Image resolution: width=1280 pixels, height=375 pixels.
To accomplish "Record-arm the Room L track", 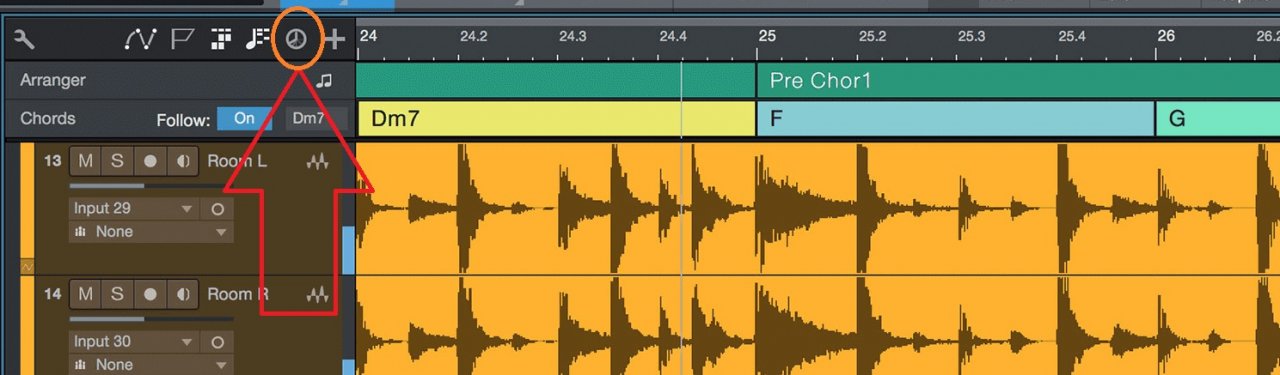I will [x=150, y=161].
